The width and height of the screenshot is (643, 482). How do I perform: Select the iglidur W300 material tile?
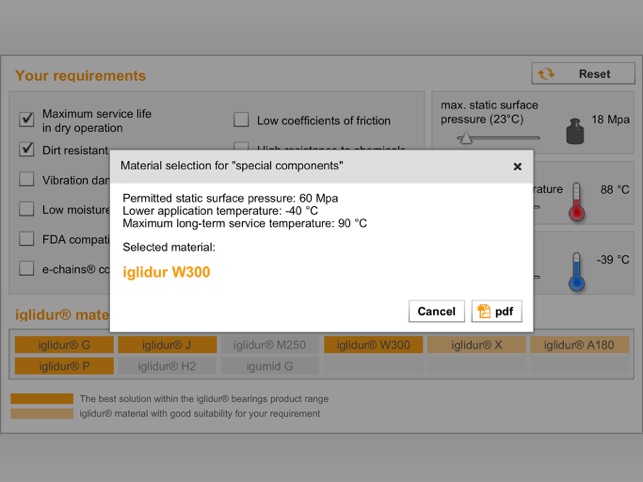point(373,345)
